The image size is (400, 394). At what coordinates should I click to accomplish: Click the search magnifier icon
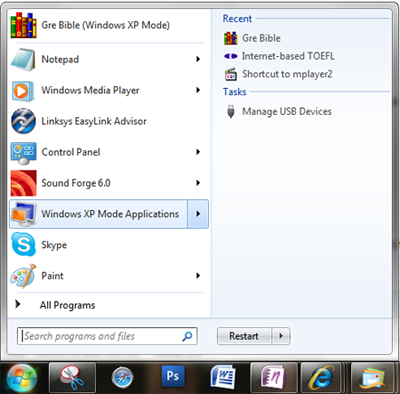pos(187,336)
